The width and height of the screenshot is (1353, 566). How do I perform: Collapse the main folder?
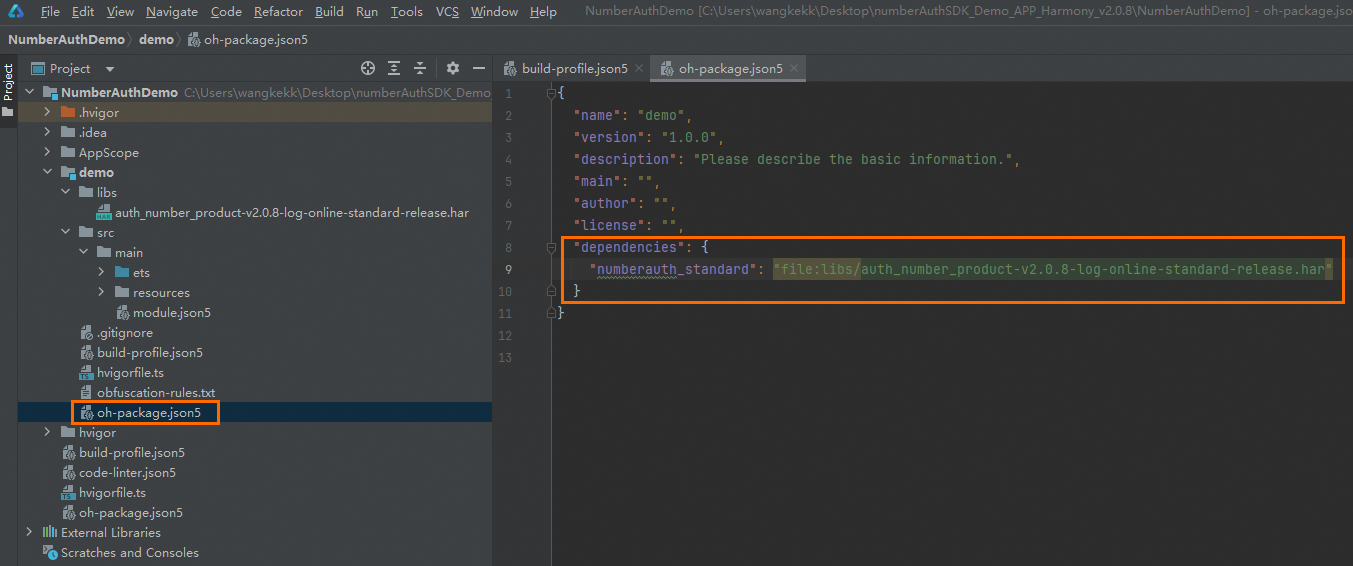click(83, 252)
